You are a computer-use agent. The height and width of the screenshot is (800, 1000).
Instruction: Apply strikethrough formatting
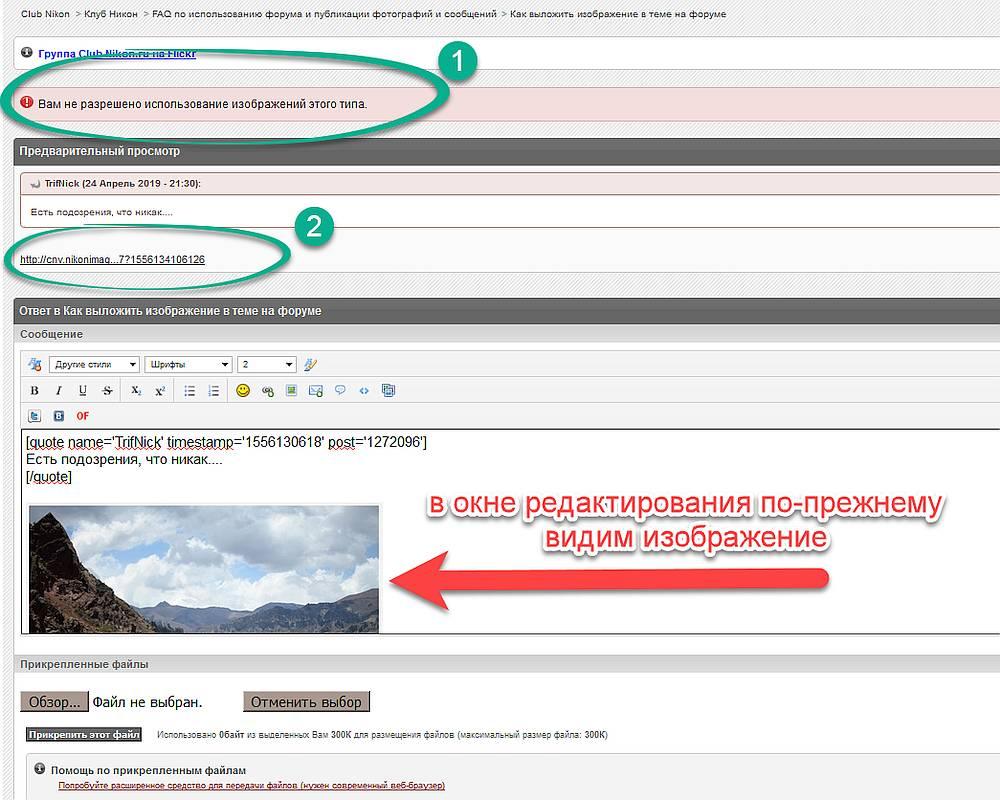(107, 390)
